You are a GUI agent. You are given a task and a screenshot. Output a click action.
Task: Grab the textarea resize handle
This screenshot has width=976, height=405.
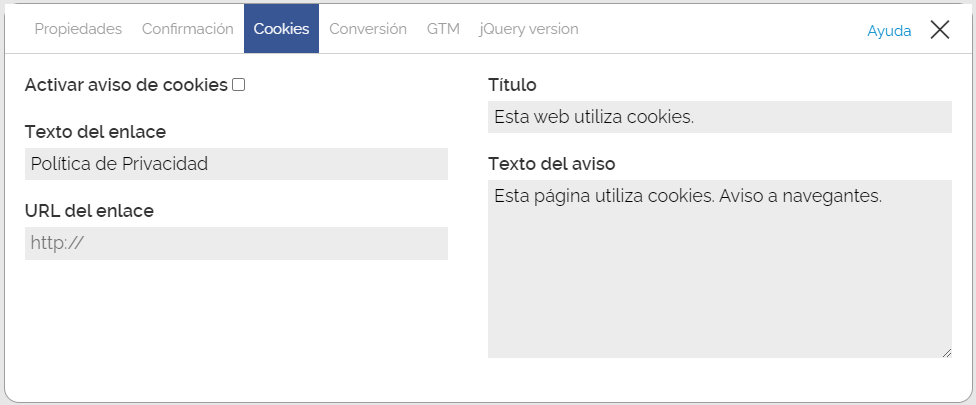click(x=946, y=352)
